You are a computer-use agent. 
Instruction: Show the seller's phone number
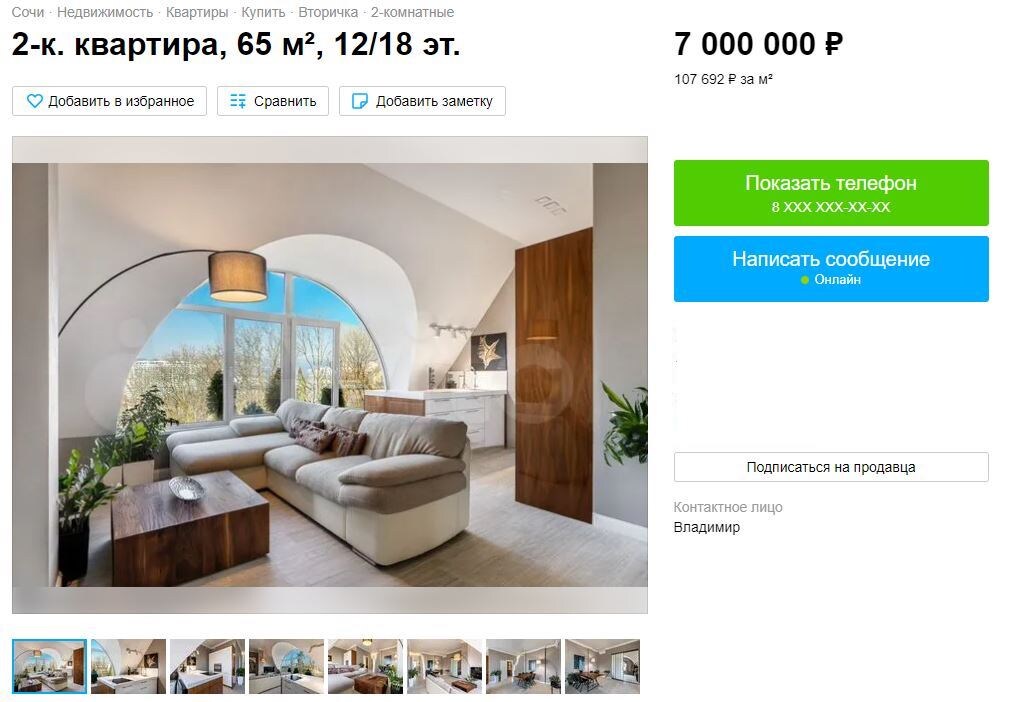click(831, 193)
